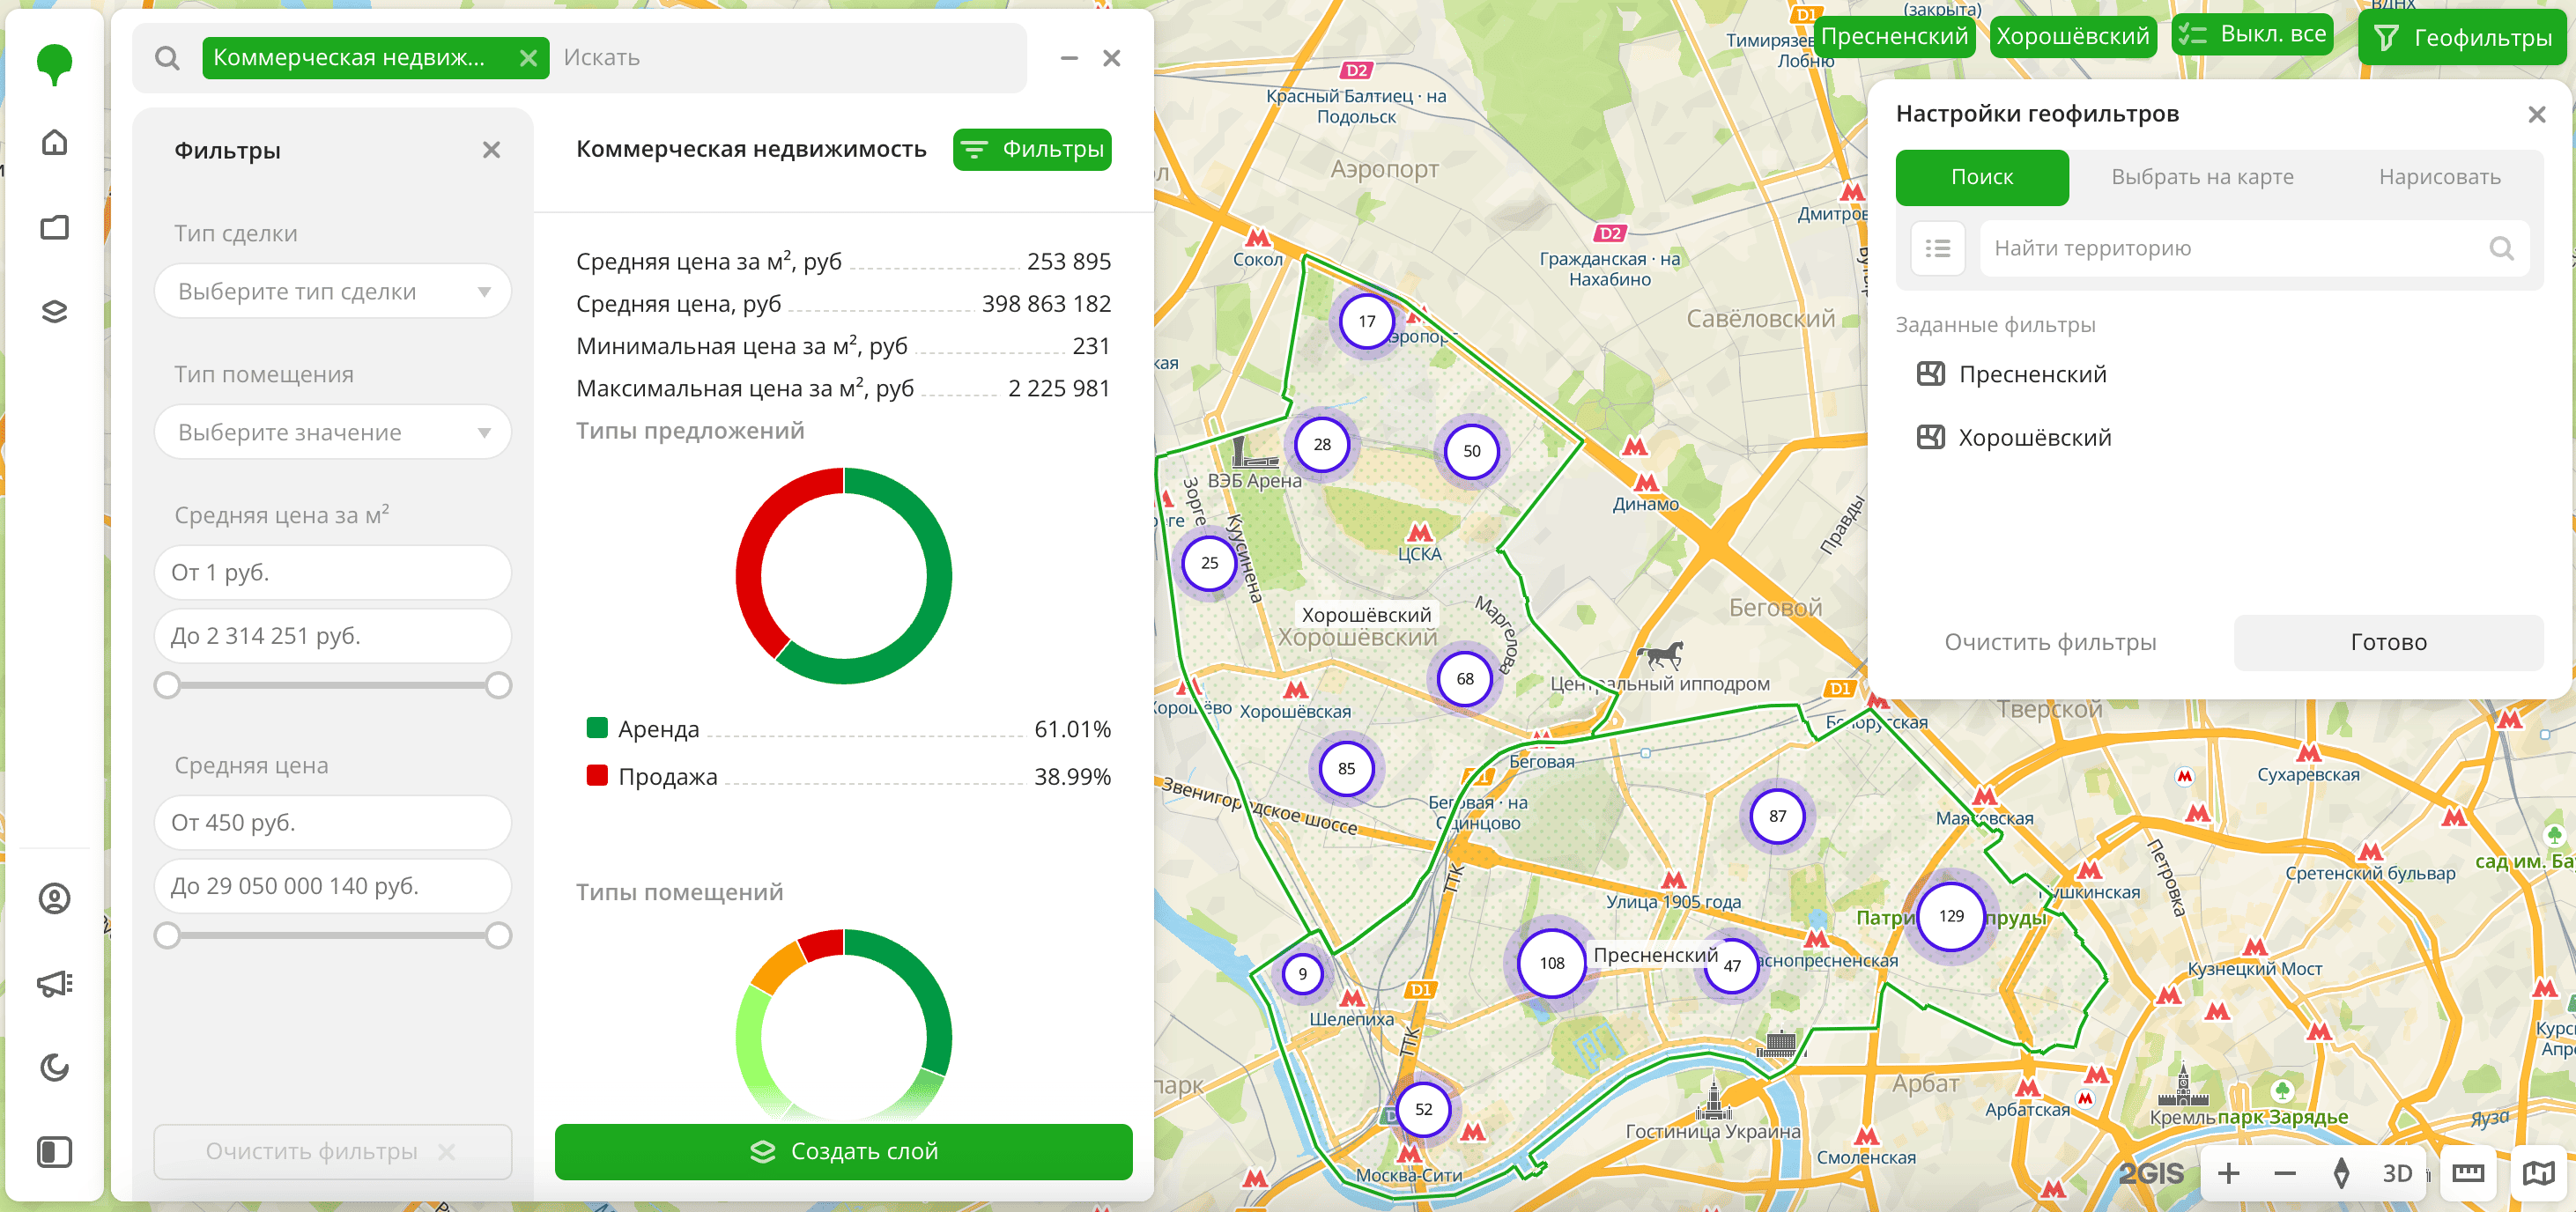Open the layers icon in left sidebar
The image size is (2576, 1212).
[55, 312]
